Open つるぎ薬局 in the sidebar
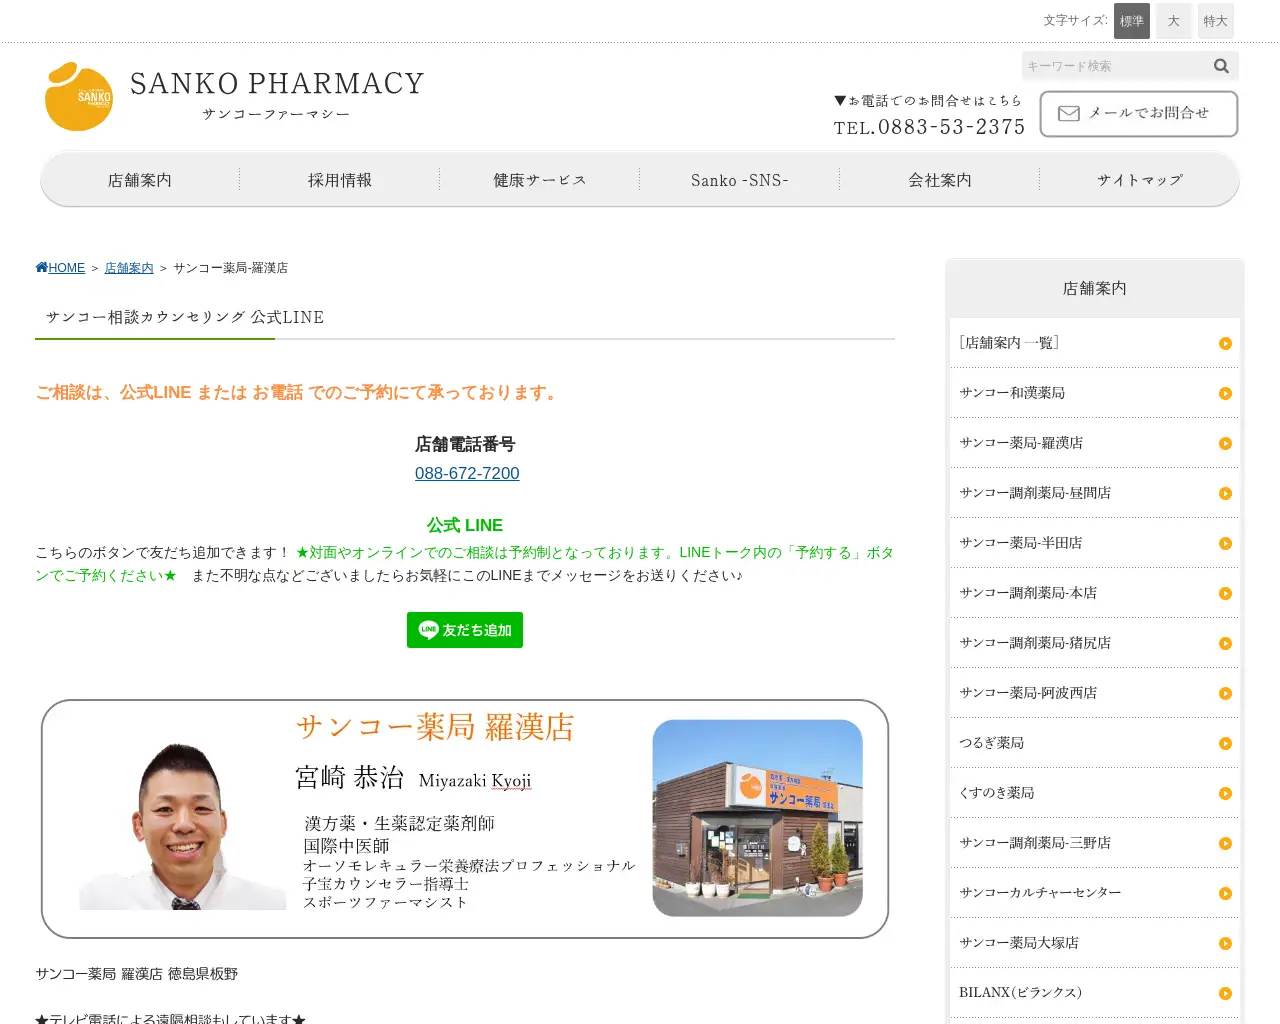The width and height of the screenshot is (1280, 1024). click(1095, 743)
